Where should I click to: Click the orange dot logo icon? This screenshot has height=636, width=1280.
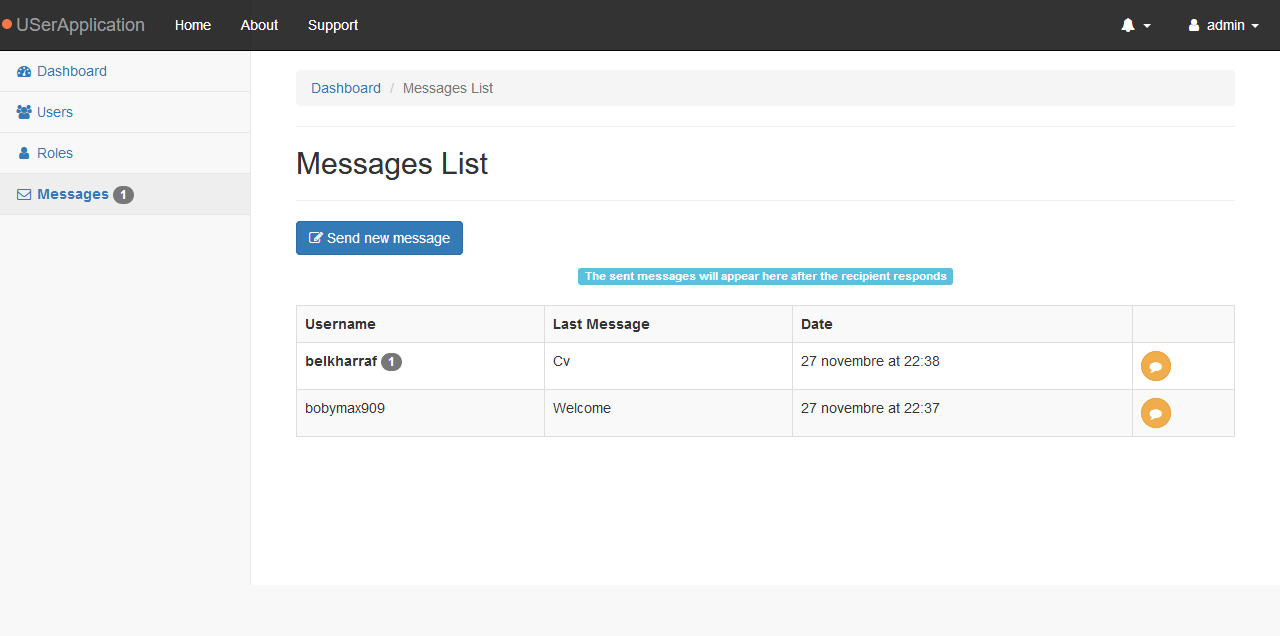(7, 25)
